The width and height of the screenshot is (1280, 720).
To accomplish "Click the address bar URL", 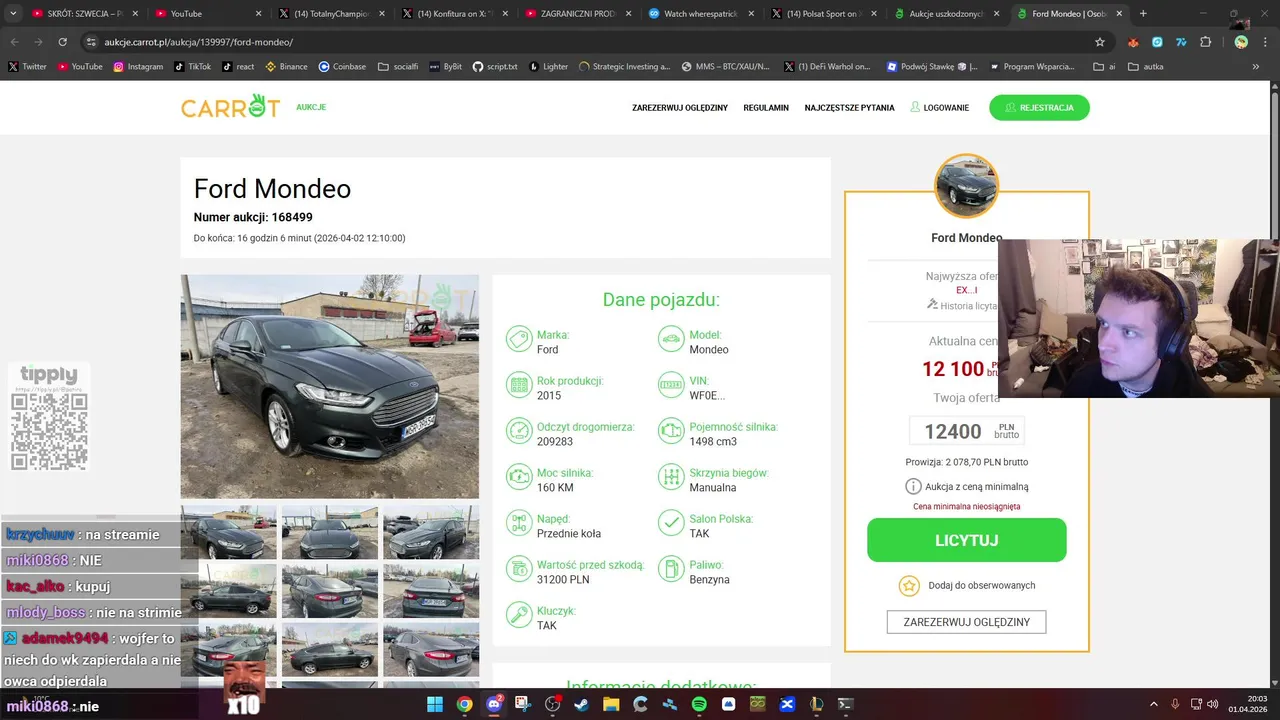I will pyautogui.click(x=198, y=42).
